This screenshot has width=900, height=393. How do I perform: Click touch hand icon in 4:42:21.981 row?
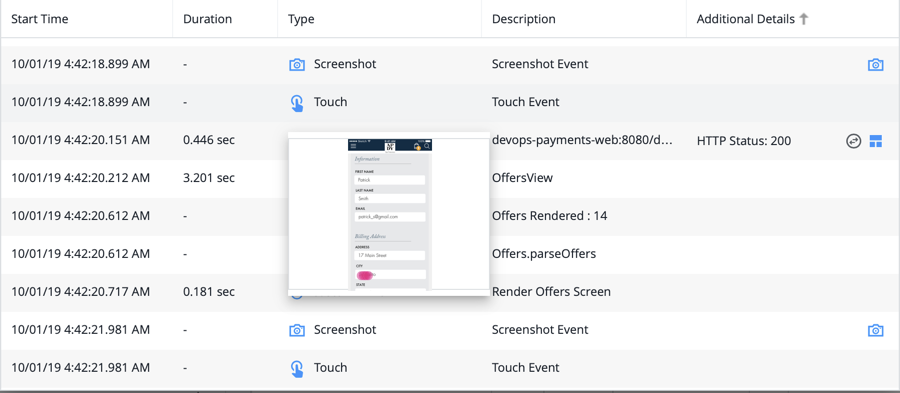[x=296, y=368]
